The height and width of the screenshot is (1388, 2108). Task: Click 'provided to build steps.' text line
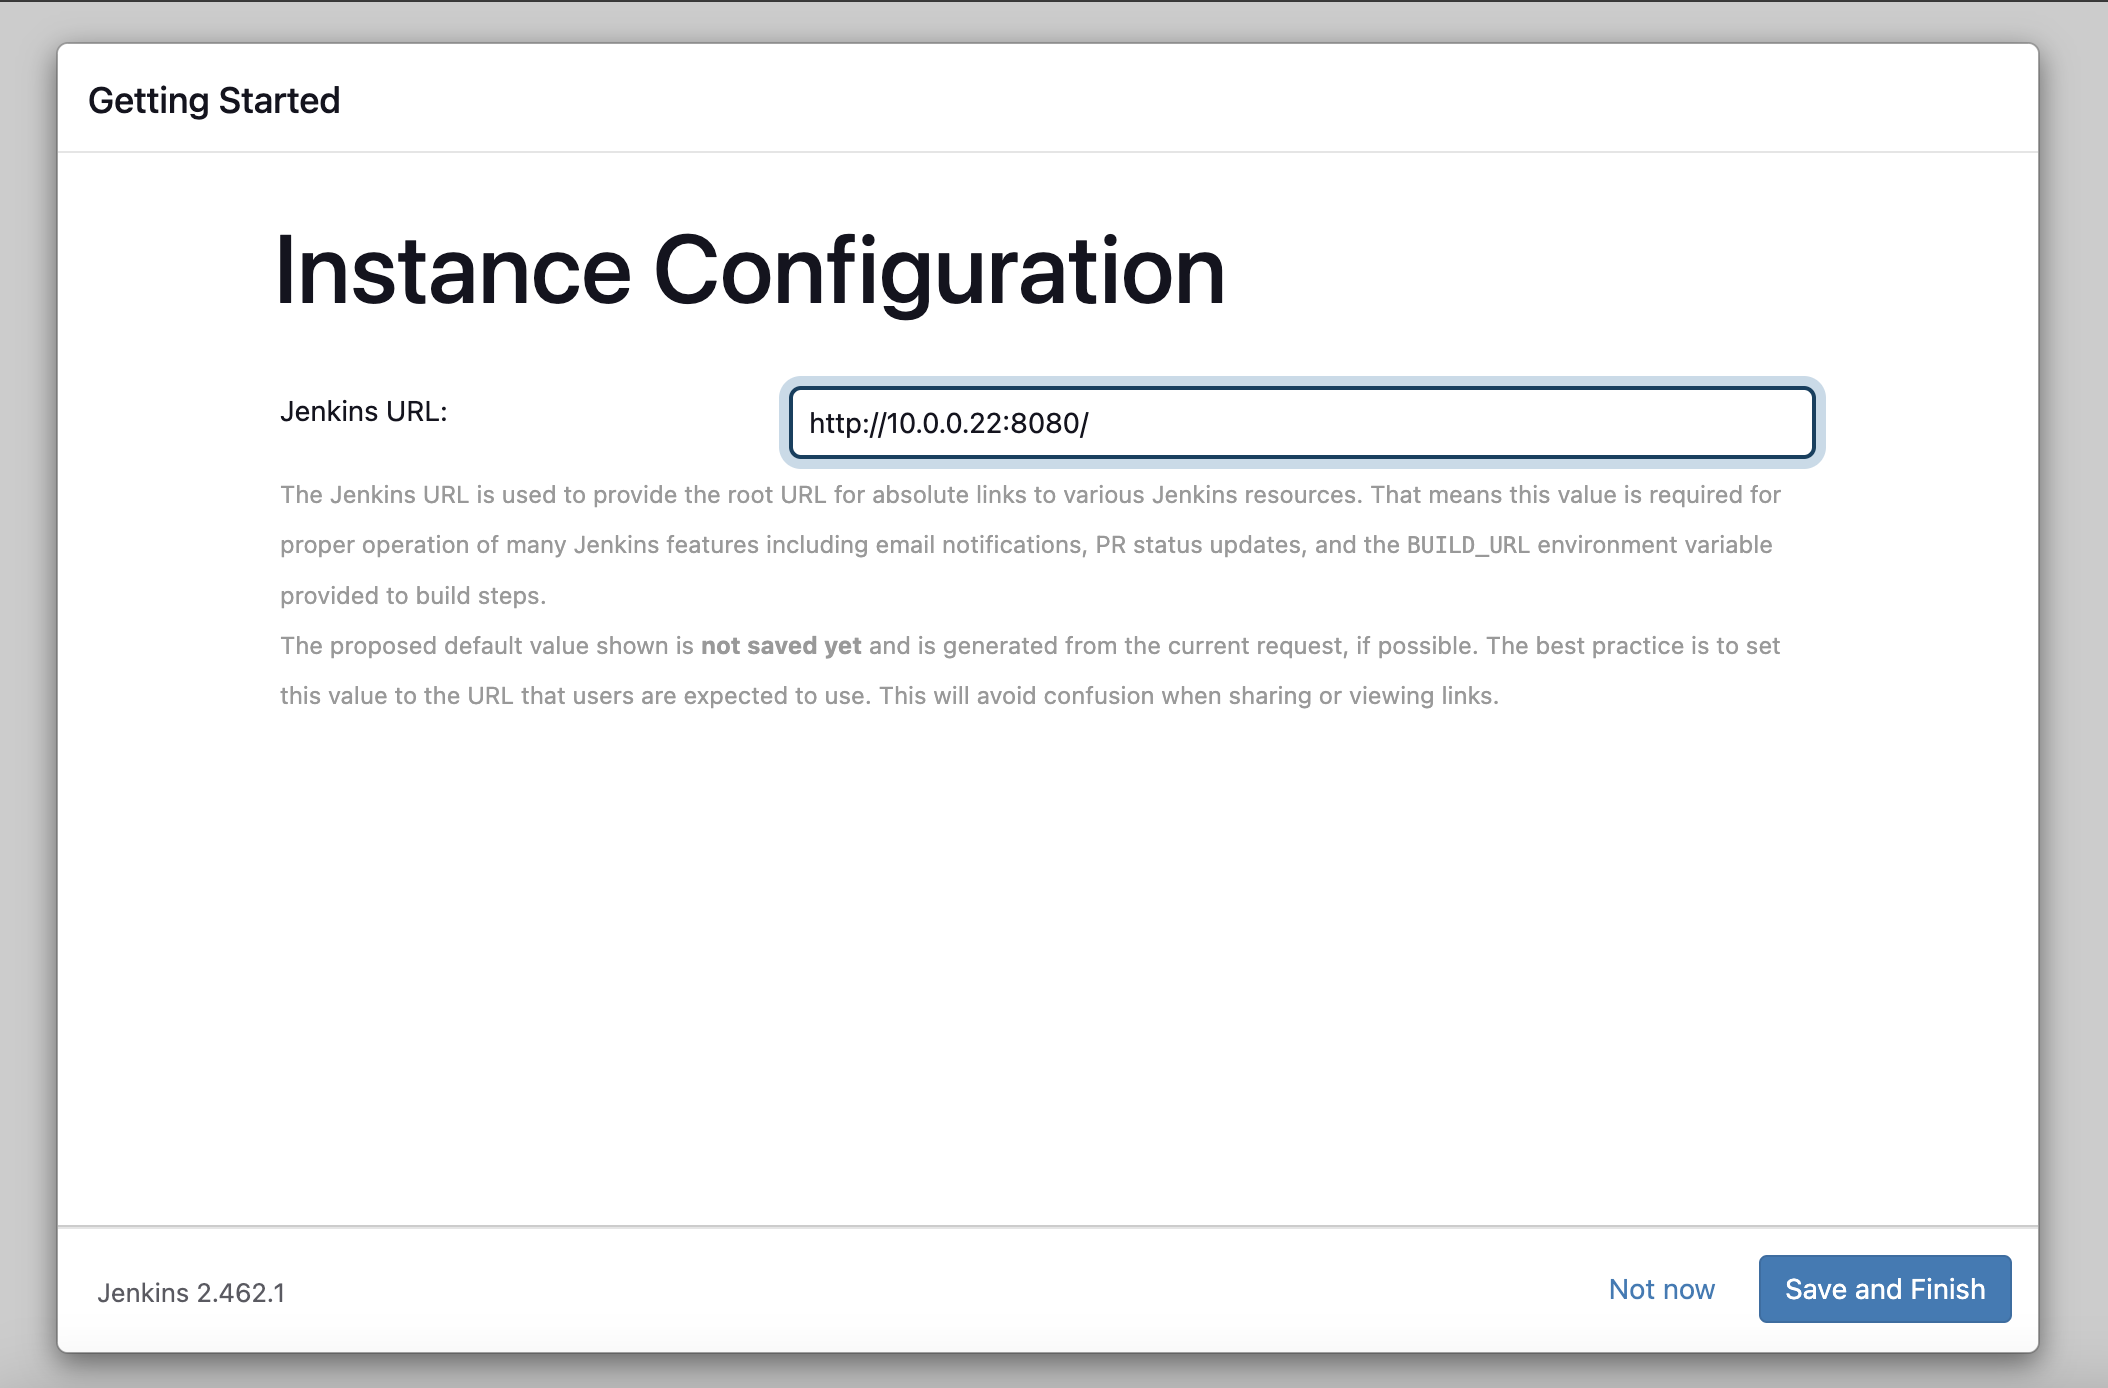(x=412, y=596)
